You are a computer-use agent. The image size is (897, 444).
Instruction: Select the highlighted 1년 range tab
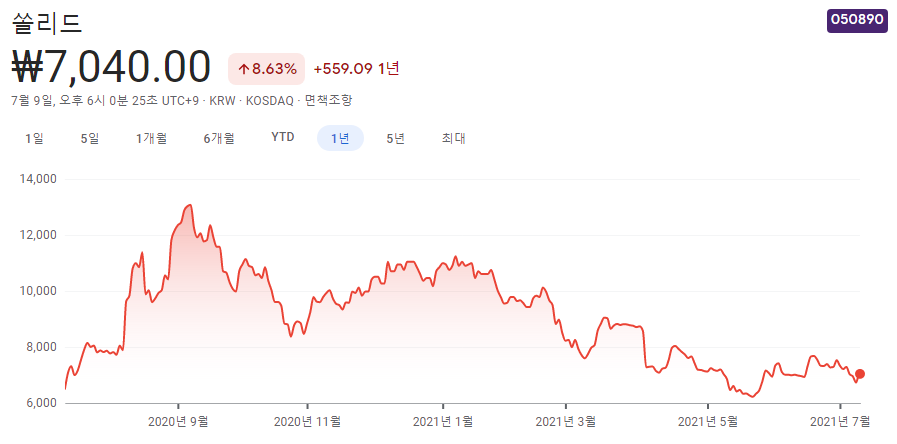tap(340, 138)
